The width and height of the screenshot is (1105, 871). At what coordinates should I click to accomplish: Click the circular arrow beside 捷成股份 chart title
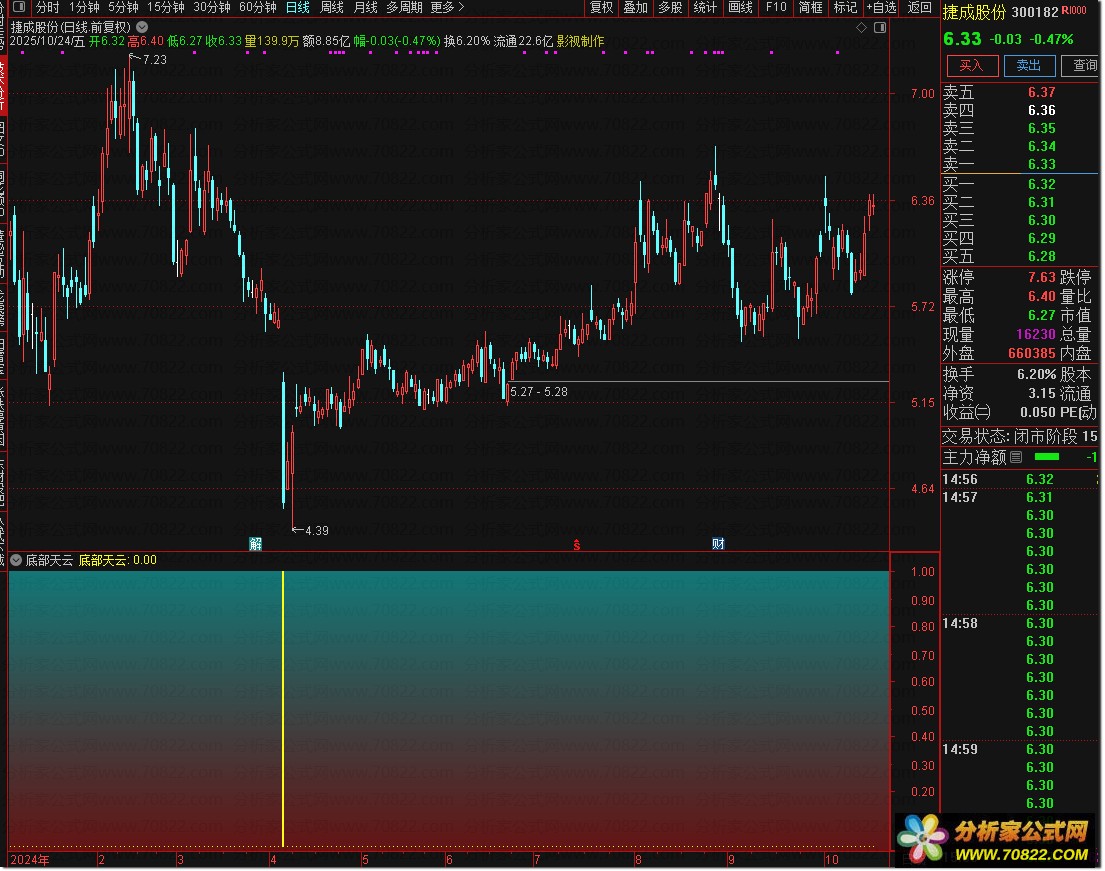(141, 27)
